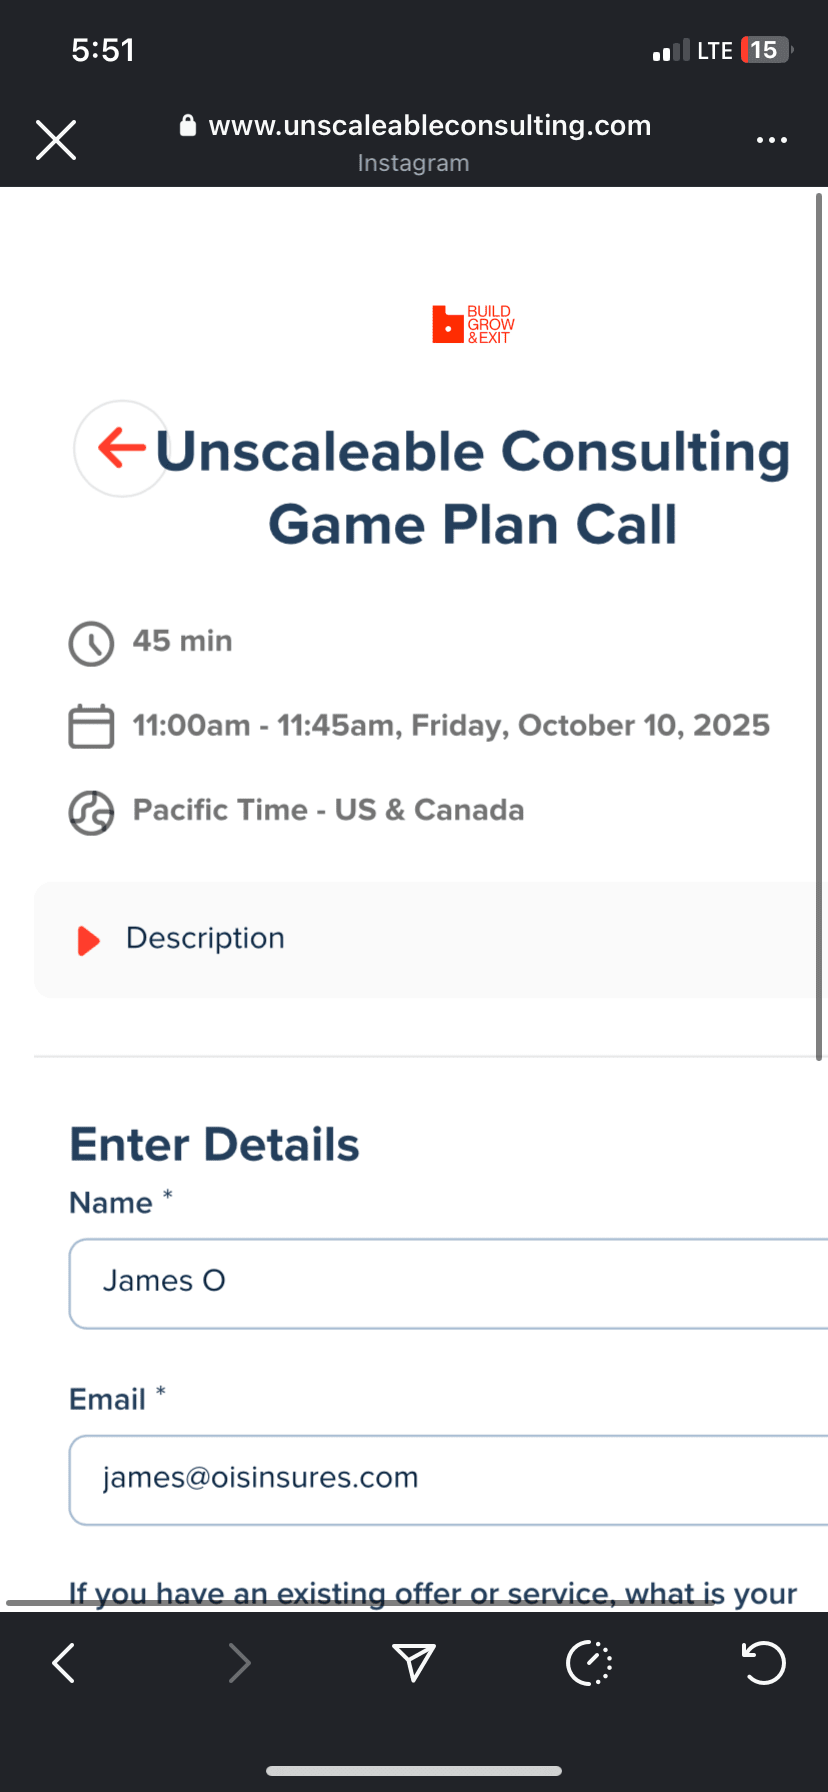Tap the home indicator bar at bottom
Image resolution: width=828 pixels, height=1792 pixels.
coord(414,1770)
